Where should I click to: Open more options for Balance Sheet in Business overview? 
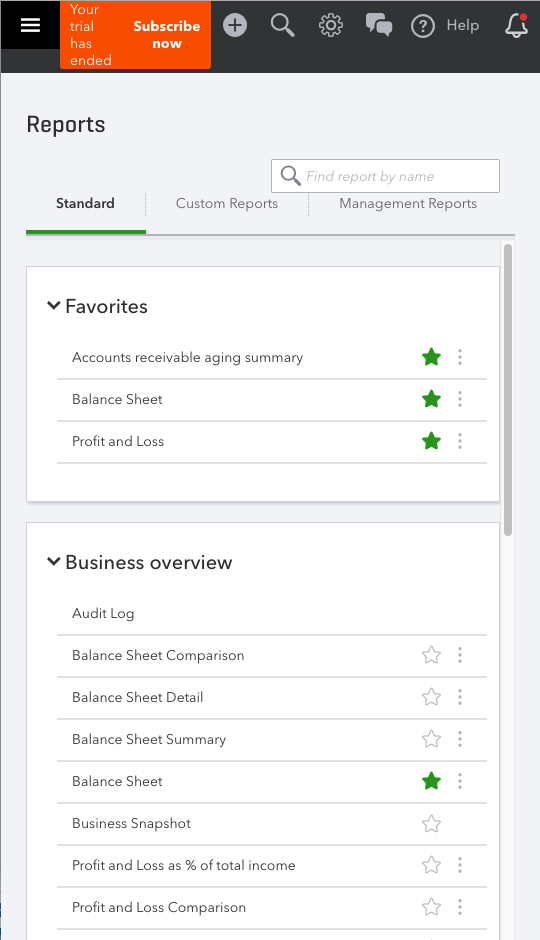(x=460, y=781)
